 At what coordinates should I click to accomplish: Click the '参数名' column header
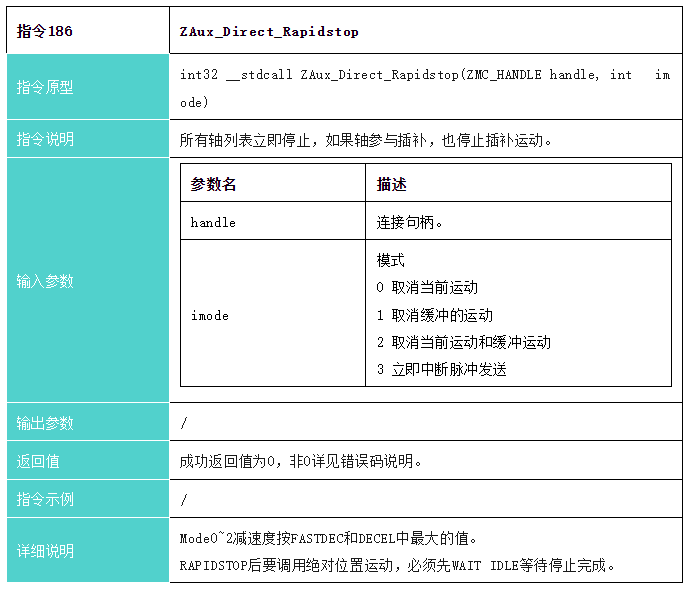pos(273,183)
